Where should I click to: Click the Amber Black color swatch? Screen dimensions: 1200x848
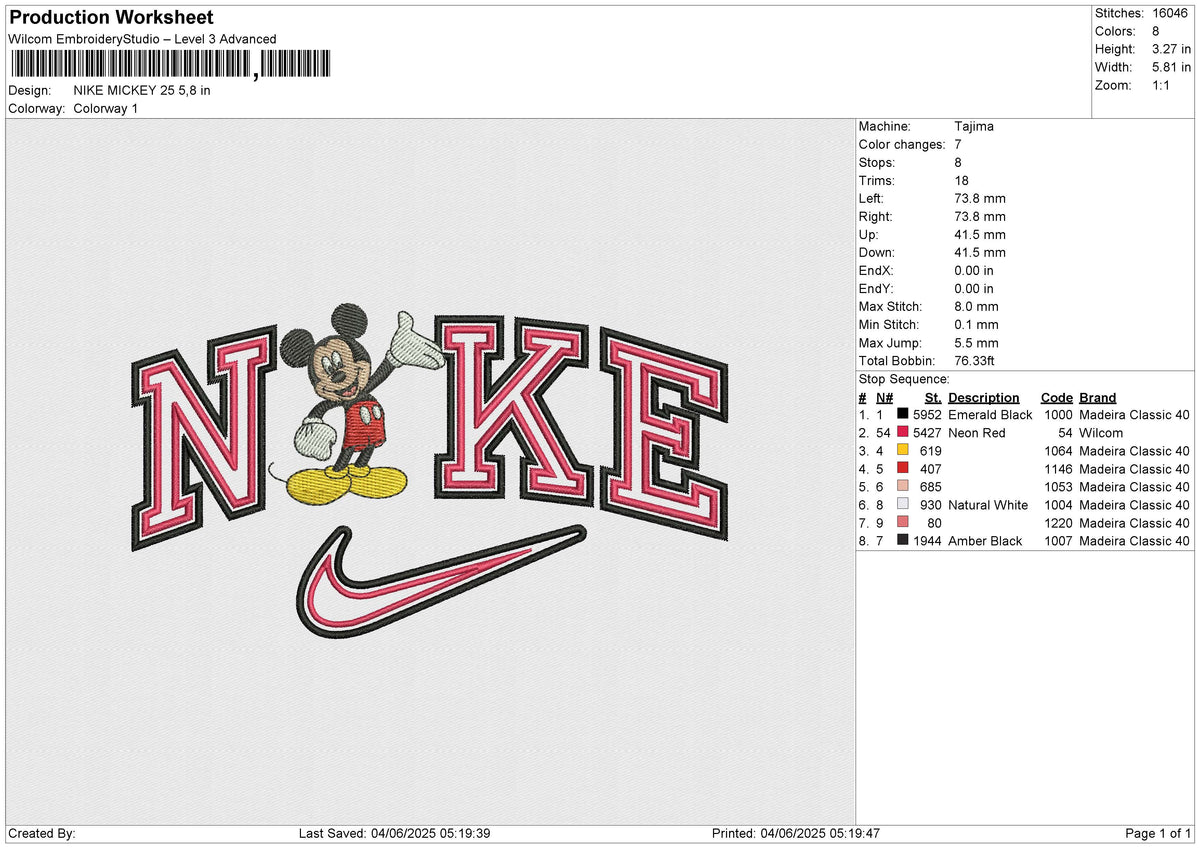point(903,541)
